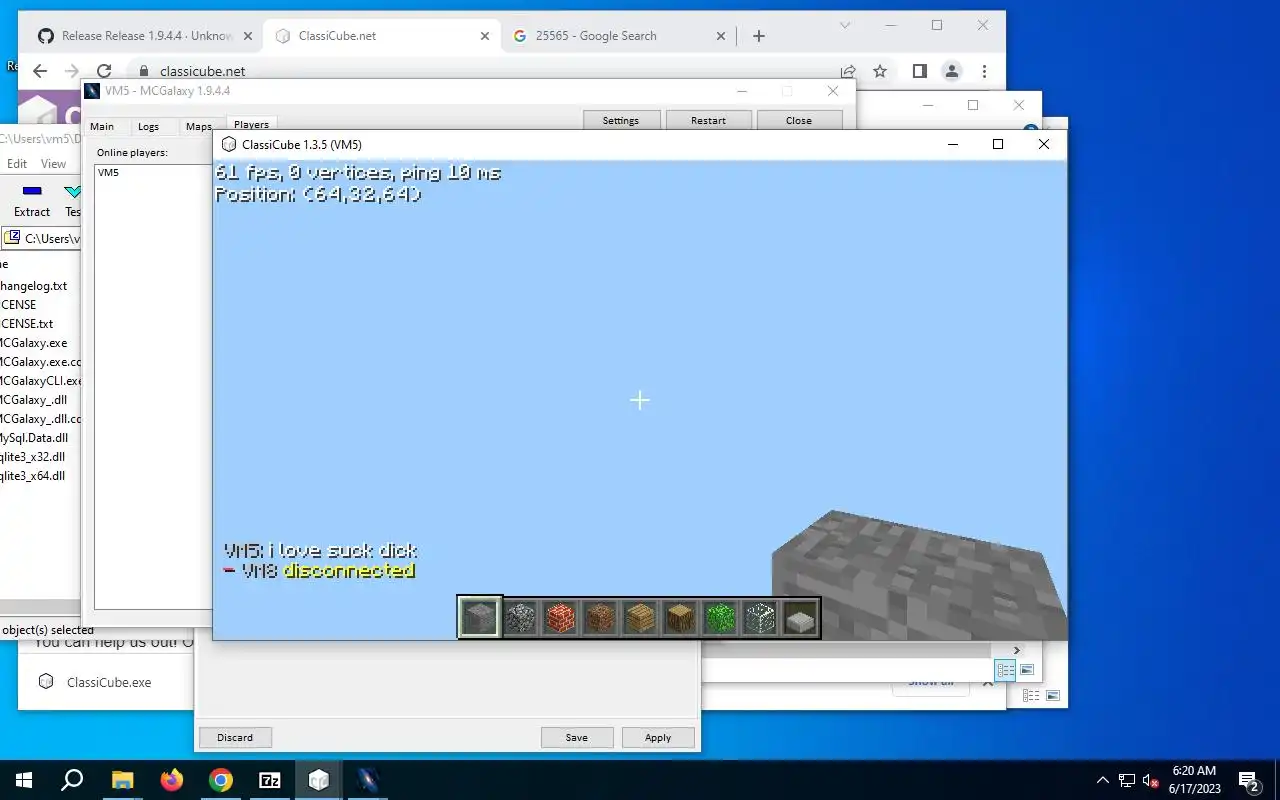Open the Chrome profile icon
This screenshot has width=1280, height=800.
[952, 71]
